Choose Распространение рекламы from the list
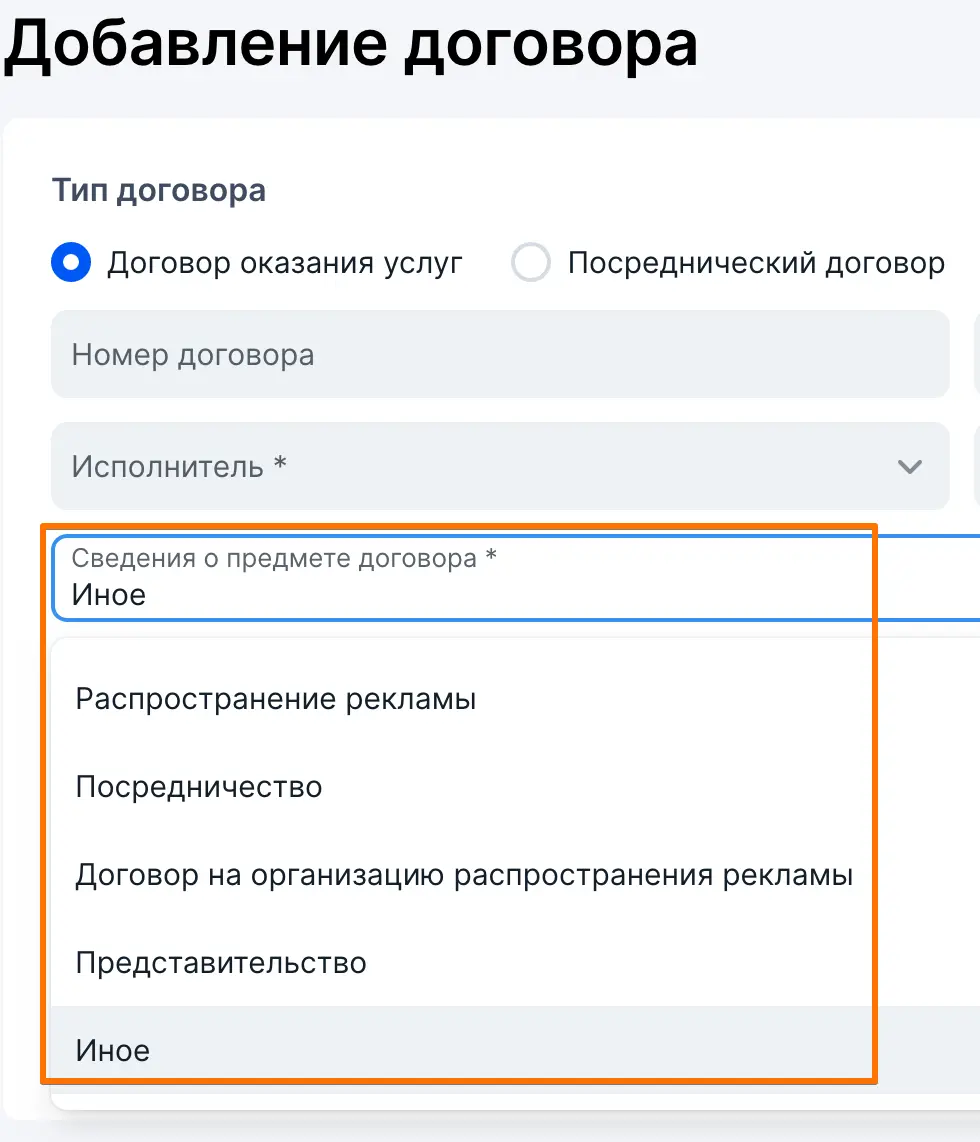This screenshot has height=1142, width=980. 276,699
